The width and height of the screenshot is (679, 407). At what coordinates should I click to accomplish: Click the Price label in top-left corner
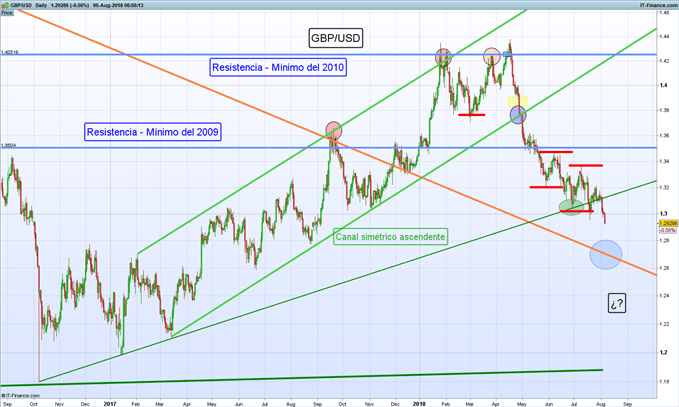[6, 13]
